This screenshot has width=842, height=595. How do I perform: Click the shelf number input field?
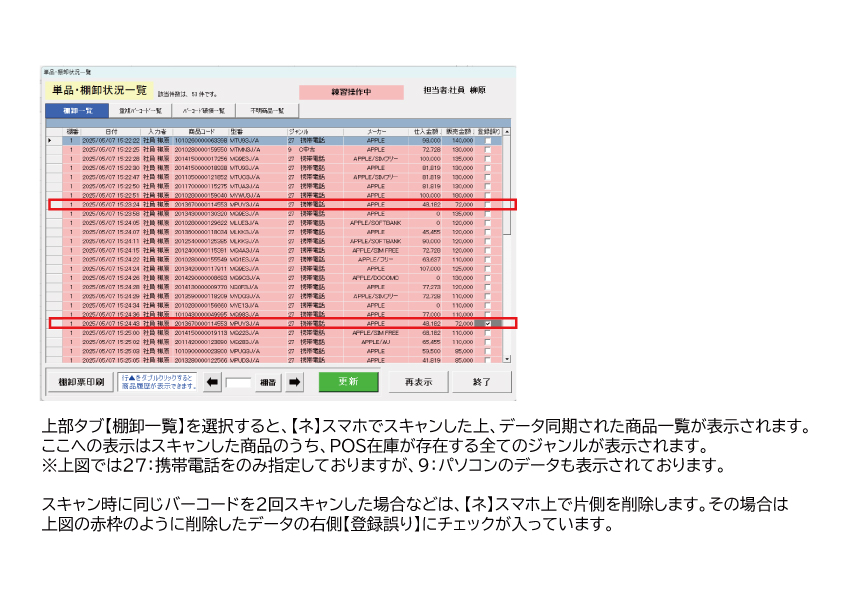click(x=240, y=381)
